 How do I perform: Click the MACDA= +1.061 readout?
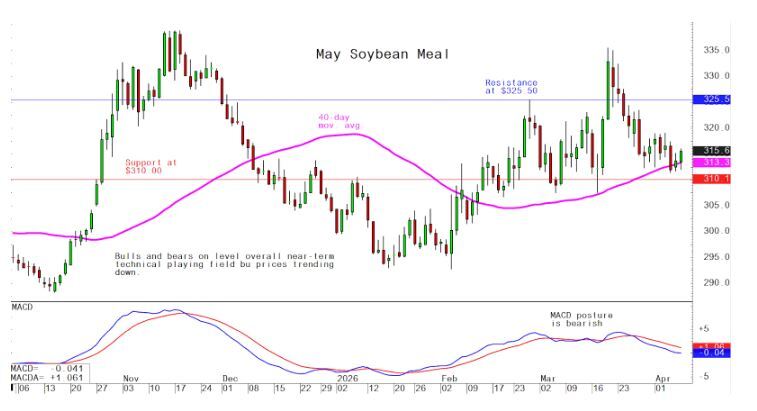click(x=45, y=379)
